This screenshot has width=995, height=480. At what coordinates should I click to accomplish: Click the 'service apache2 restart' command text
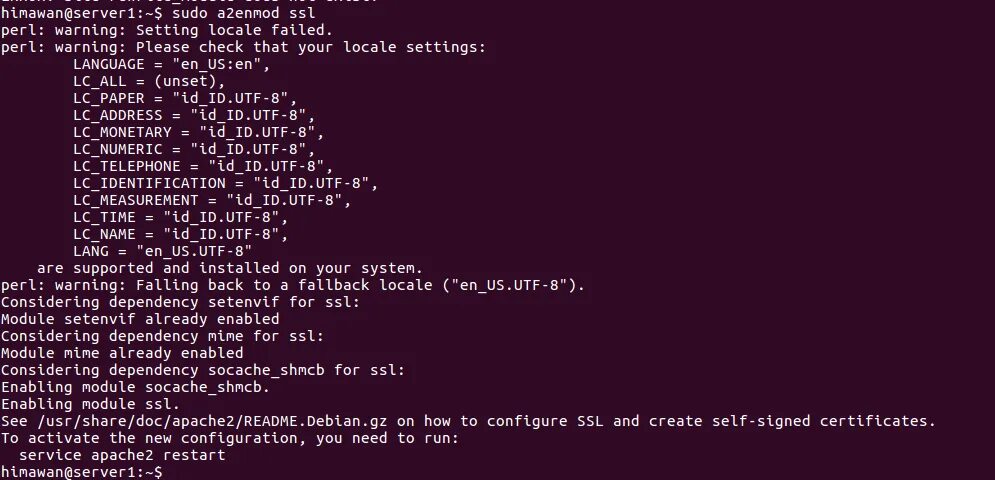coord(122,455)
